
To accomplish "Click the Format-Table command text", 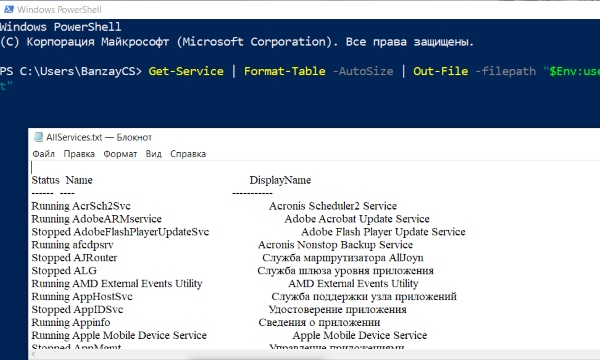I will point(285,71).
